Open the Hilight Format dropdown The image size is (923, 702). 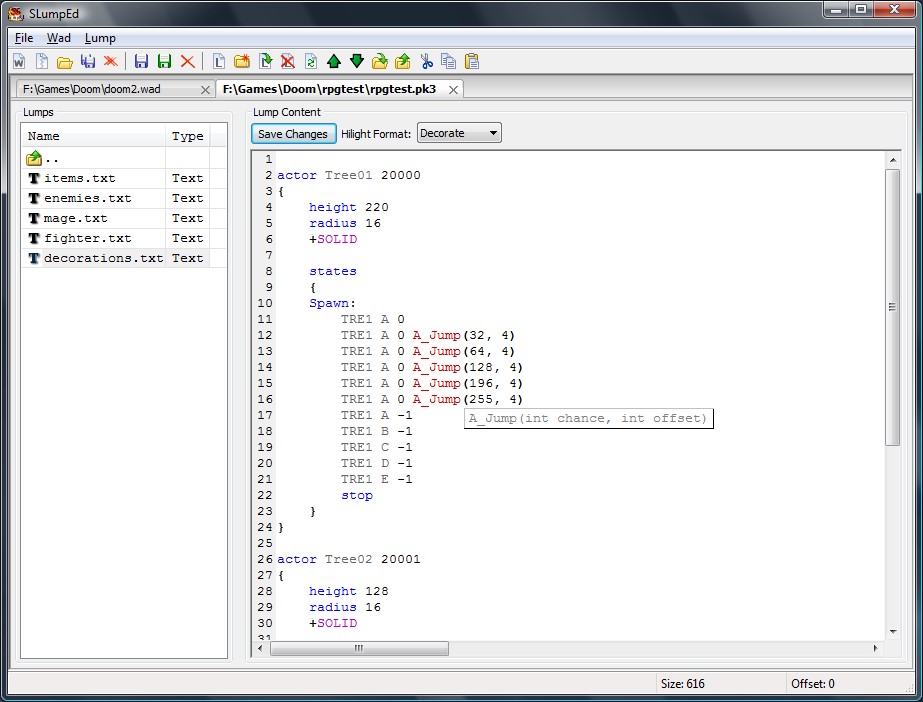click(x=459, y=133)
